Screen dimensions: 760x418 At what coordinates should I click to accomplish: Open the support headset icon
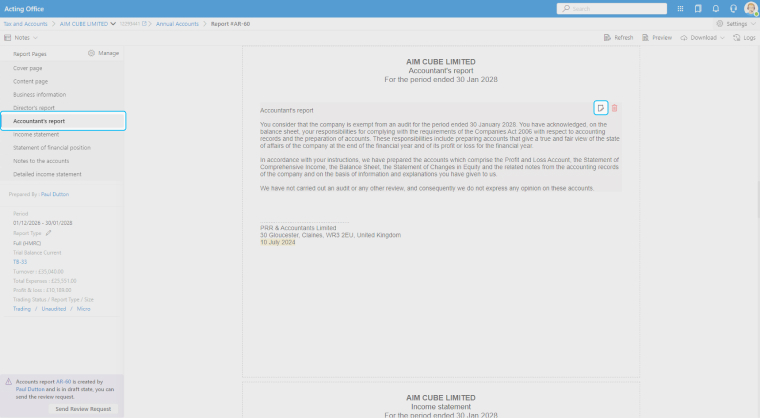click(x=732, y=8)
